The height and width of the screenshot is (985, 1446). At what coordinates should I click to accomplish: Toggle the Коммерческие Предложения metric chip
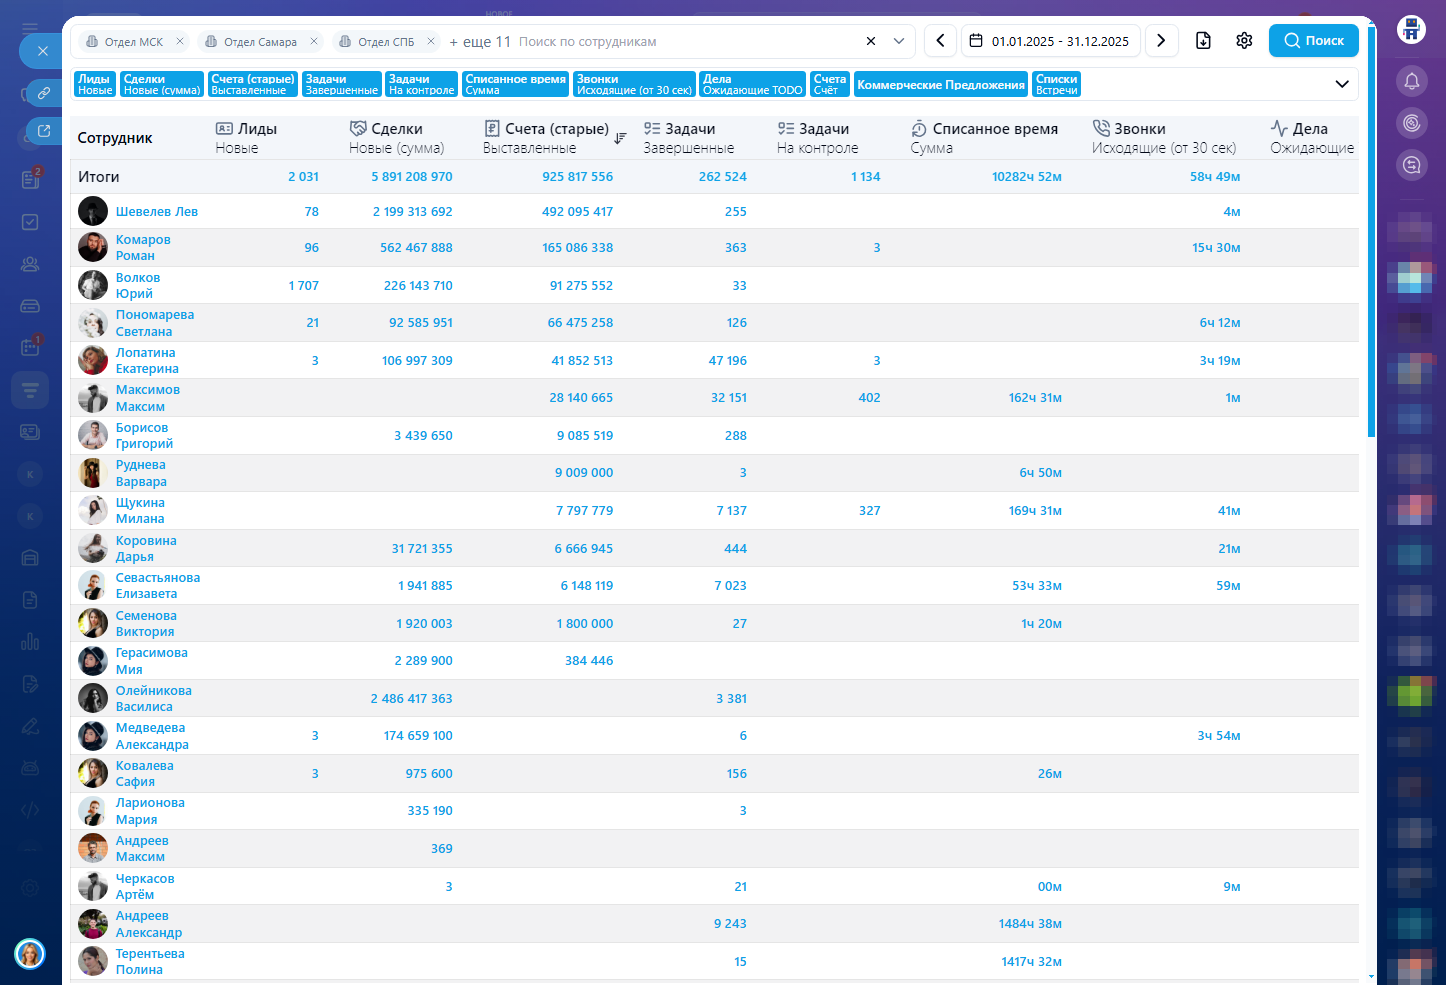pos(940,85)
